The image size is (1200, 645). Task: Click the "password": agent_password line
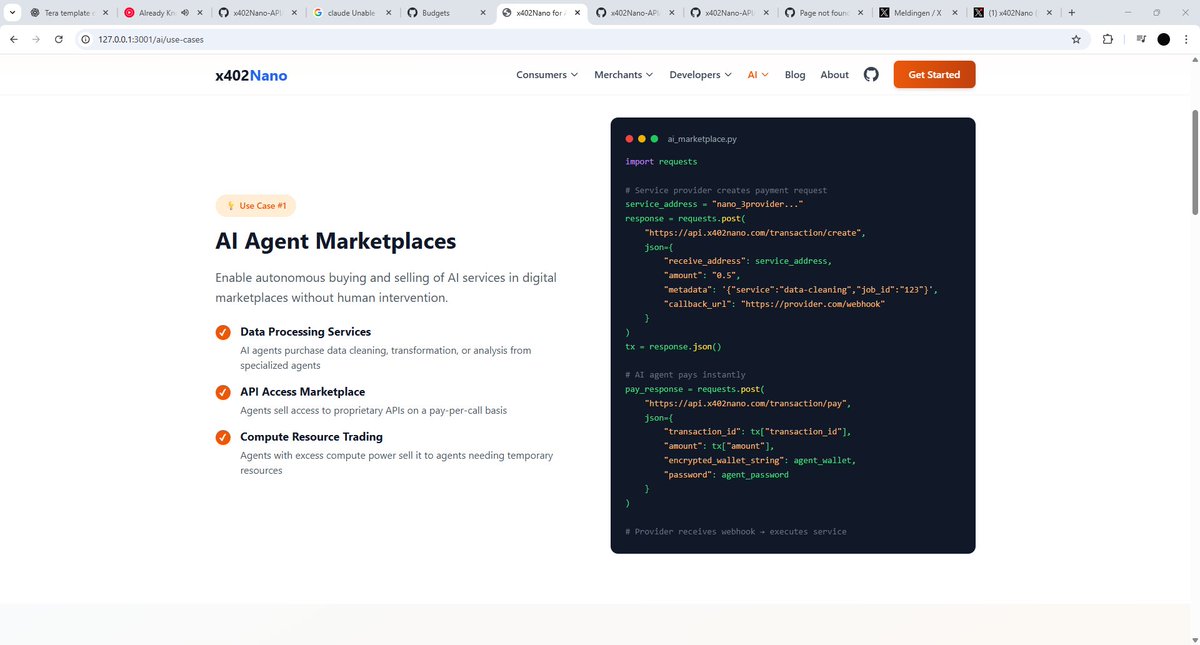[726, 474]
